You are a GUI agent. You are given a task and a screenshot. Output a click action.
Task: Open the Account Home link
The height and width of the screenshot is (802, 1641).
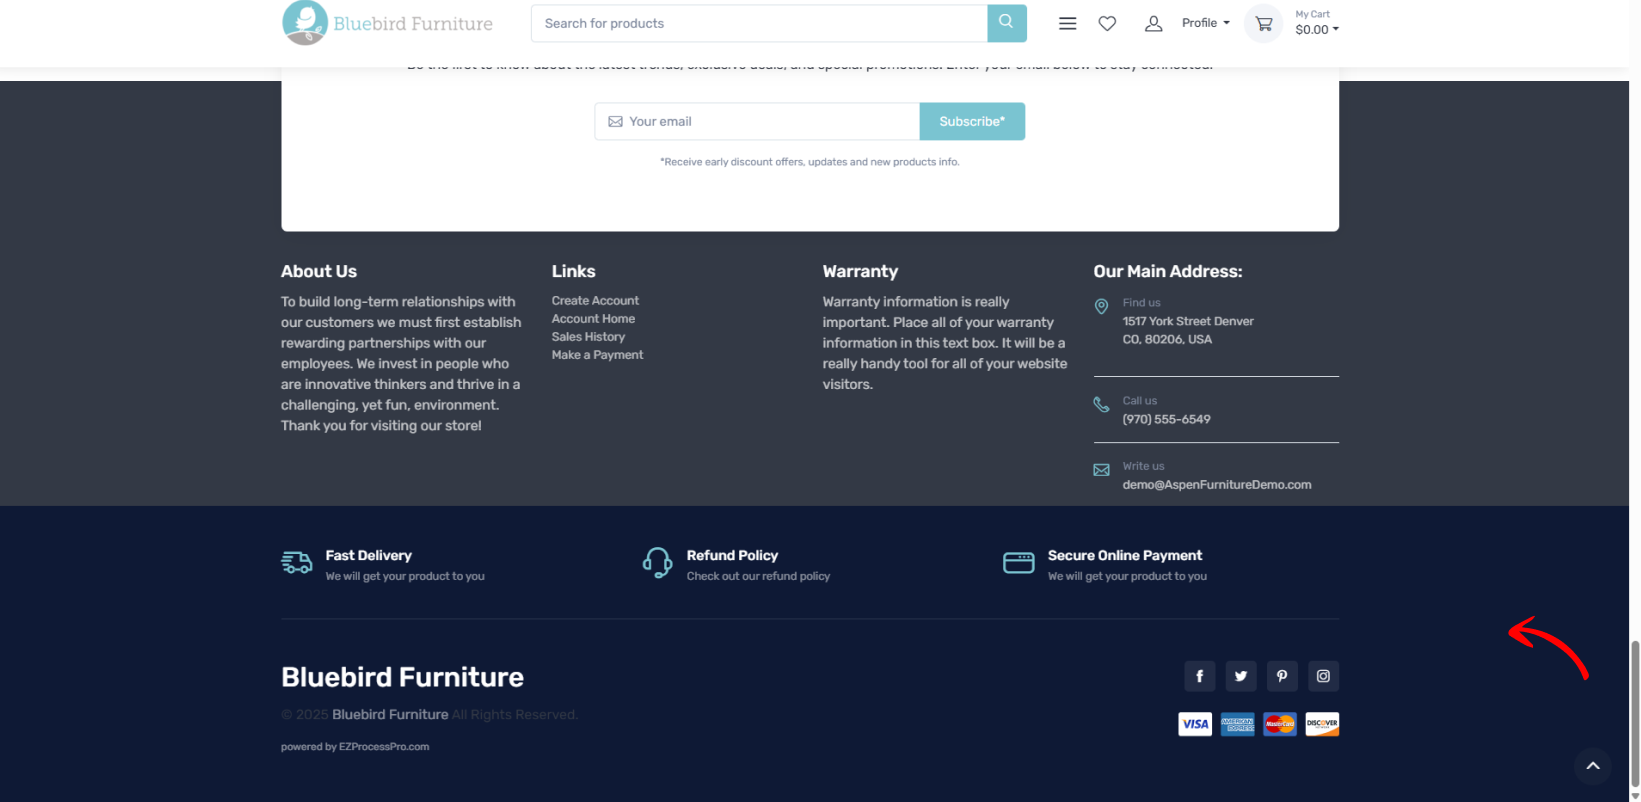tap(593, 318)
